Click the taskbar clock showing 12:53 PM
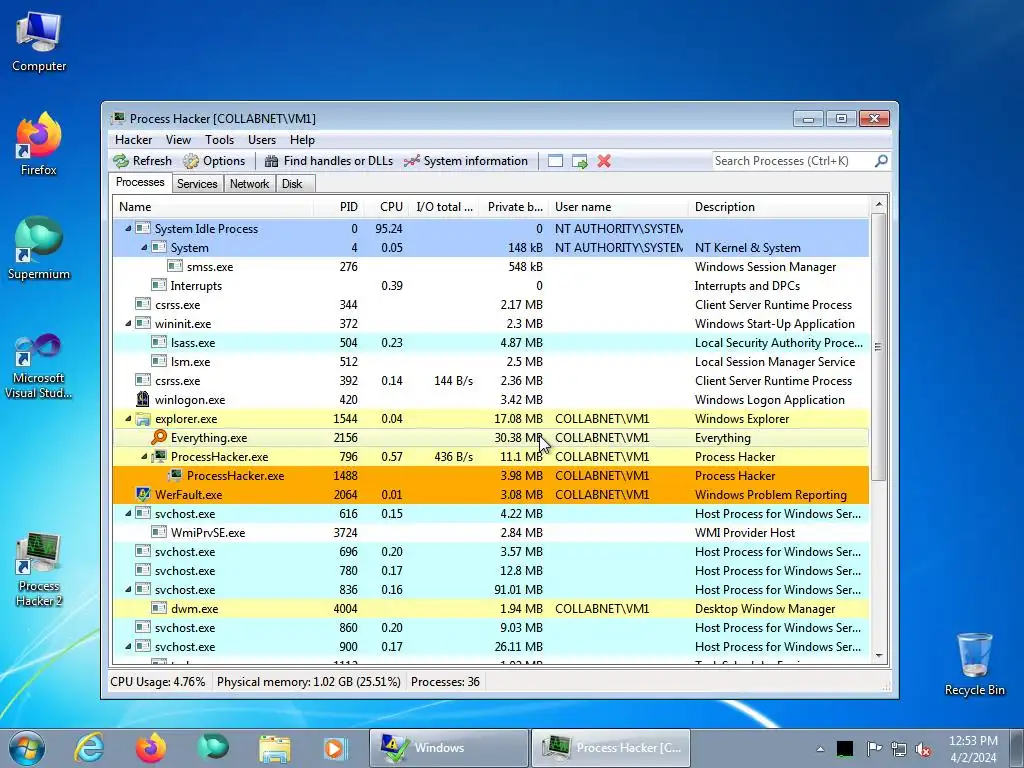Image resolution: width=1024 pixels, height=768 pixels. pos(973,748)
